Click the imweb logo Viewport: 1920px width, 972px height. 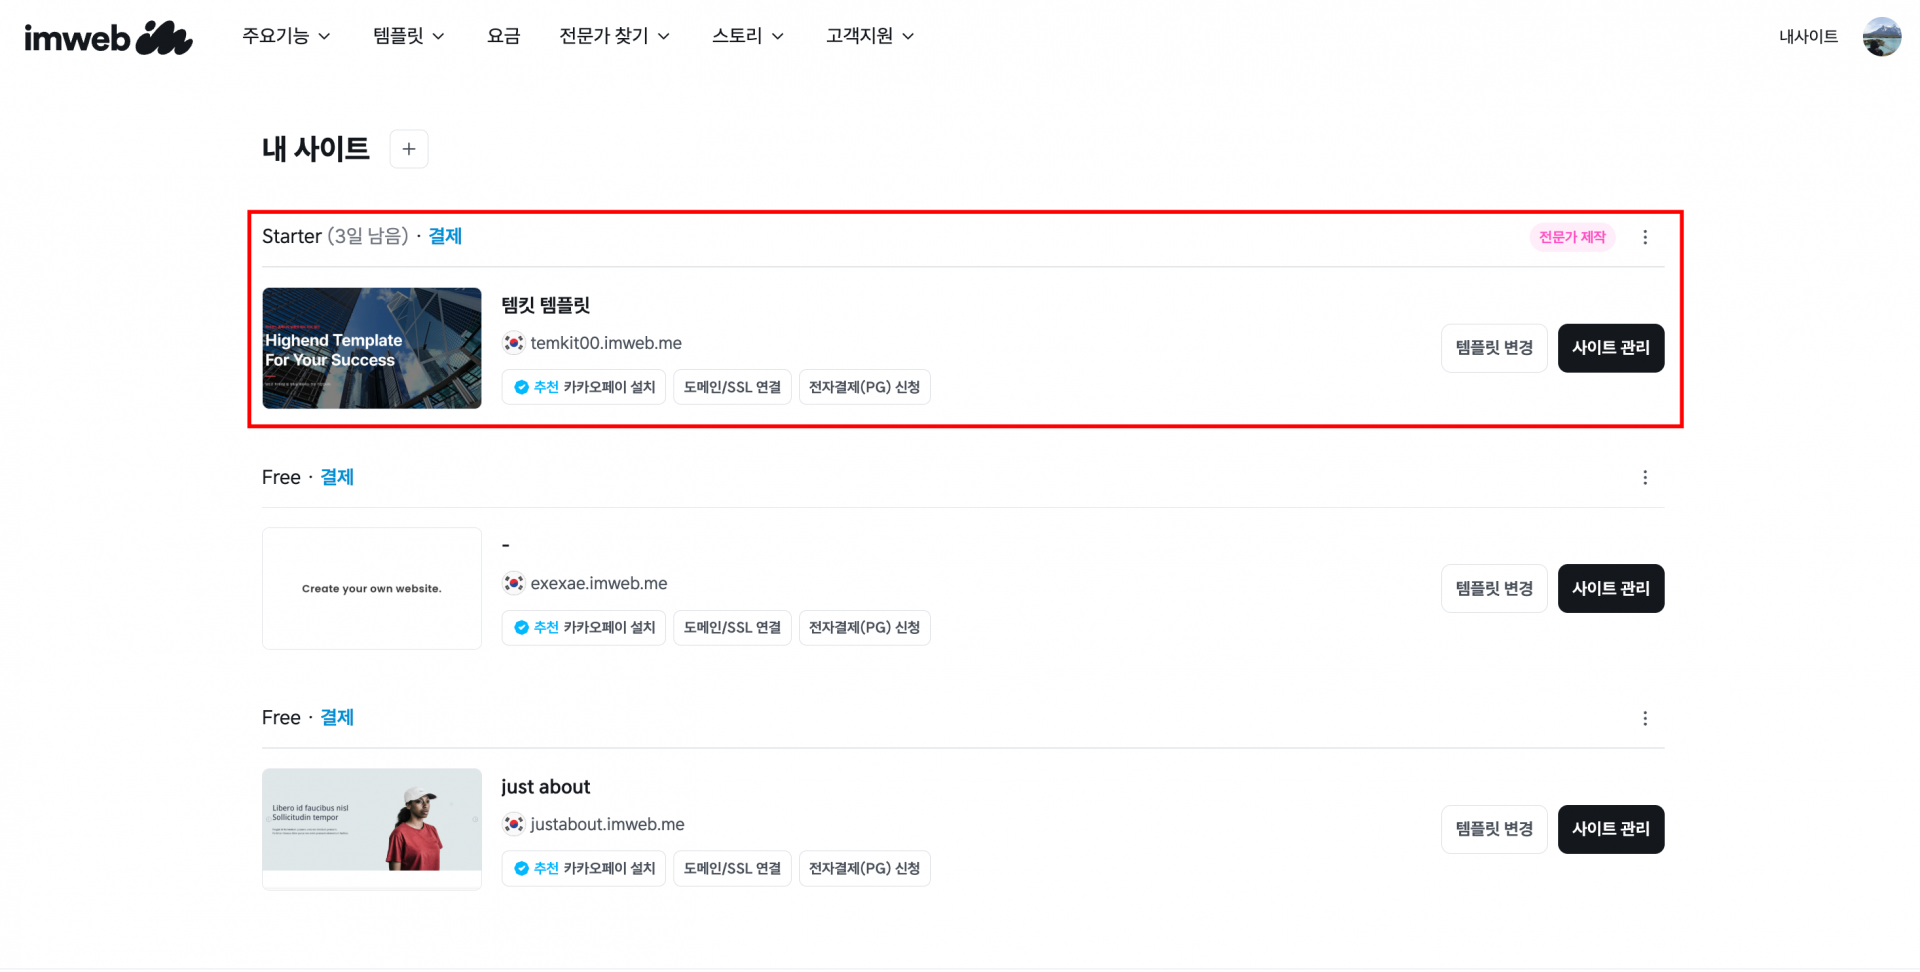[108, 38]
